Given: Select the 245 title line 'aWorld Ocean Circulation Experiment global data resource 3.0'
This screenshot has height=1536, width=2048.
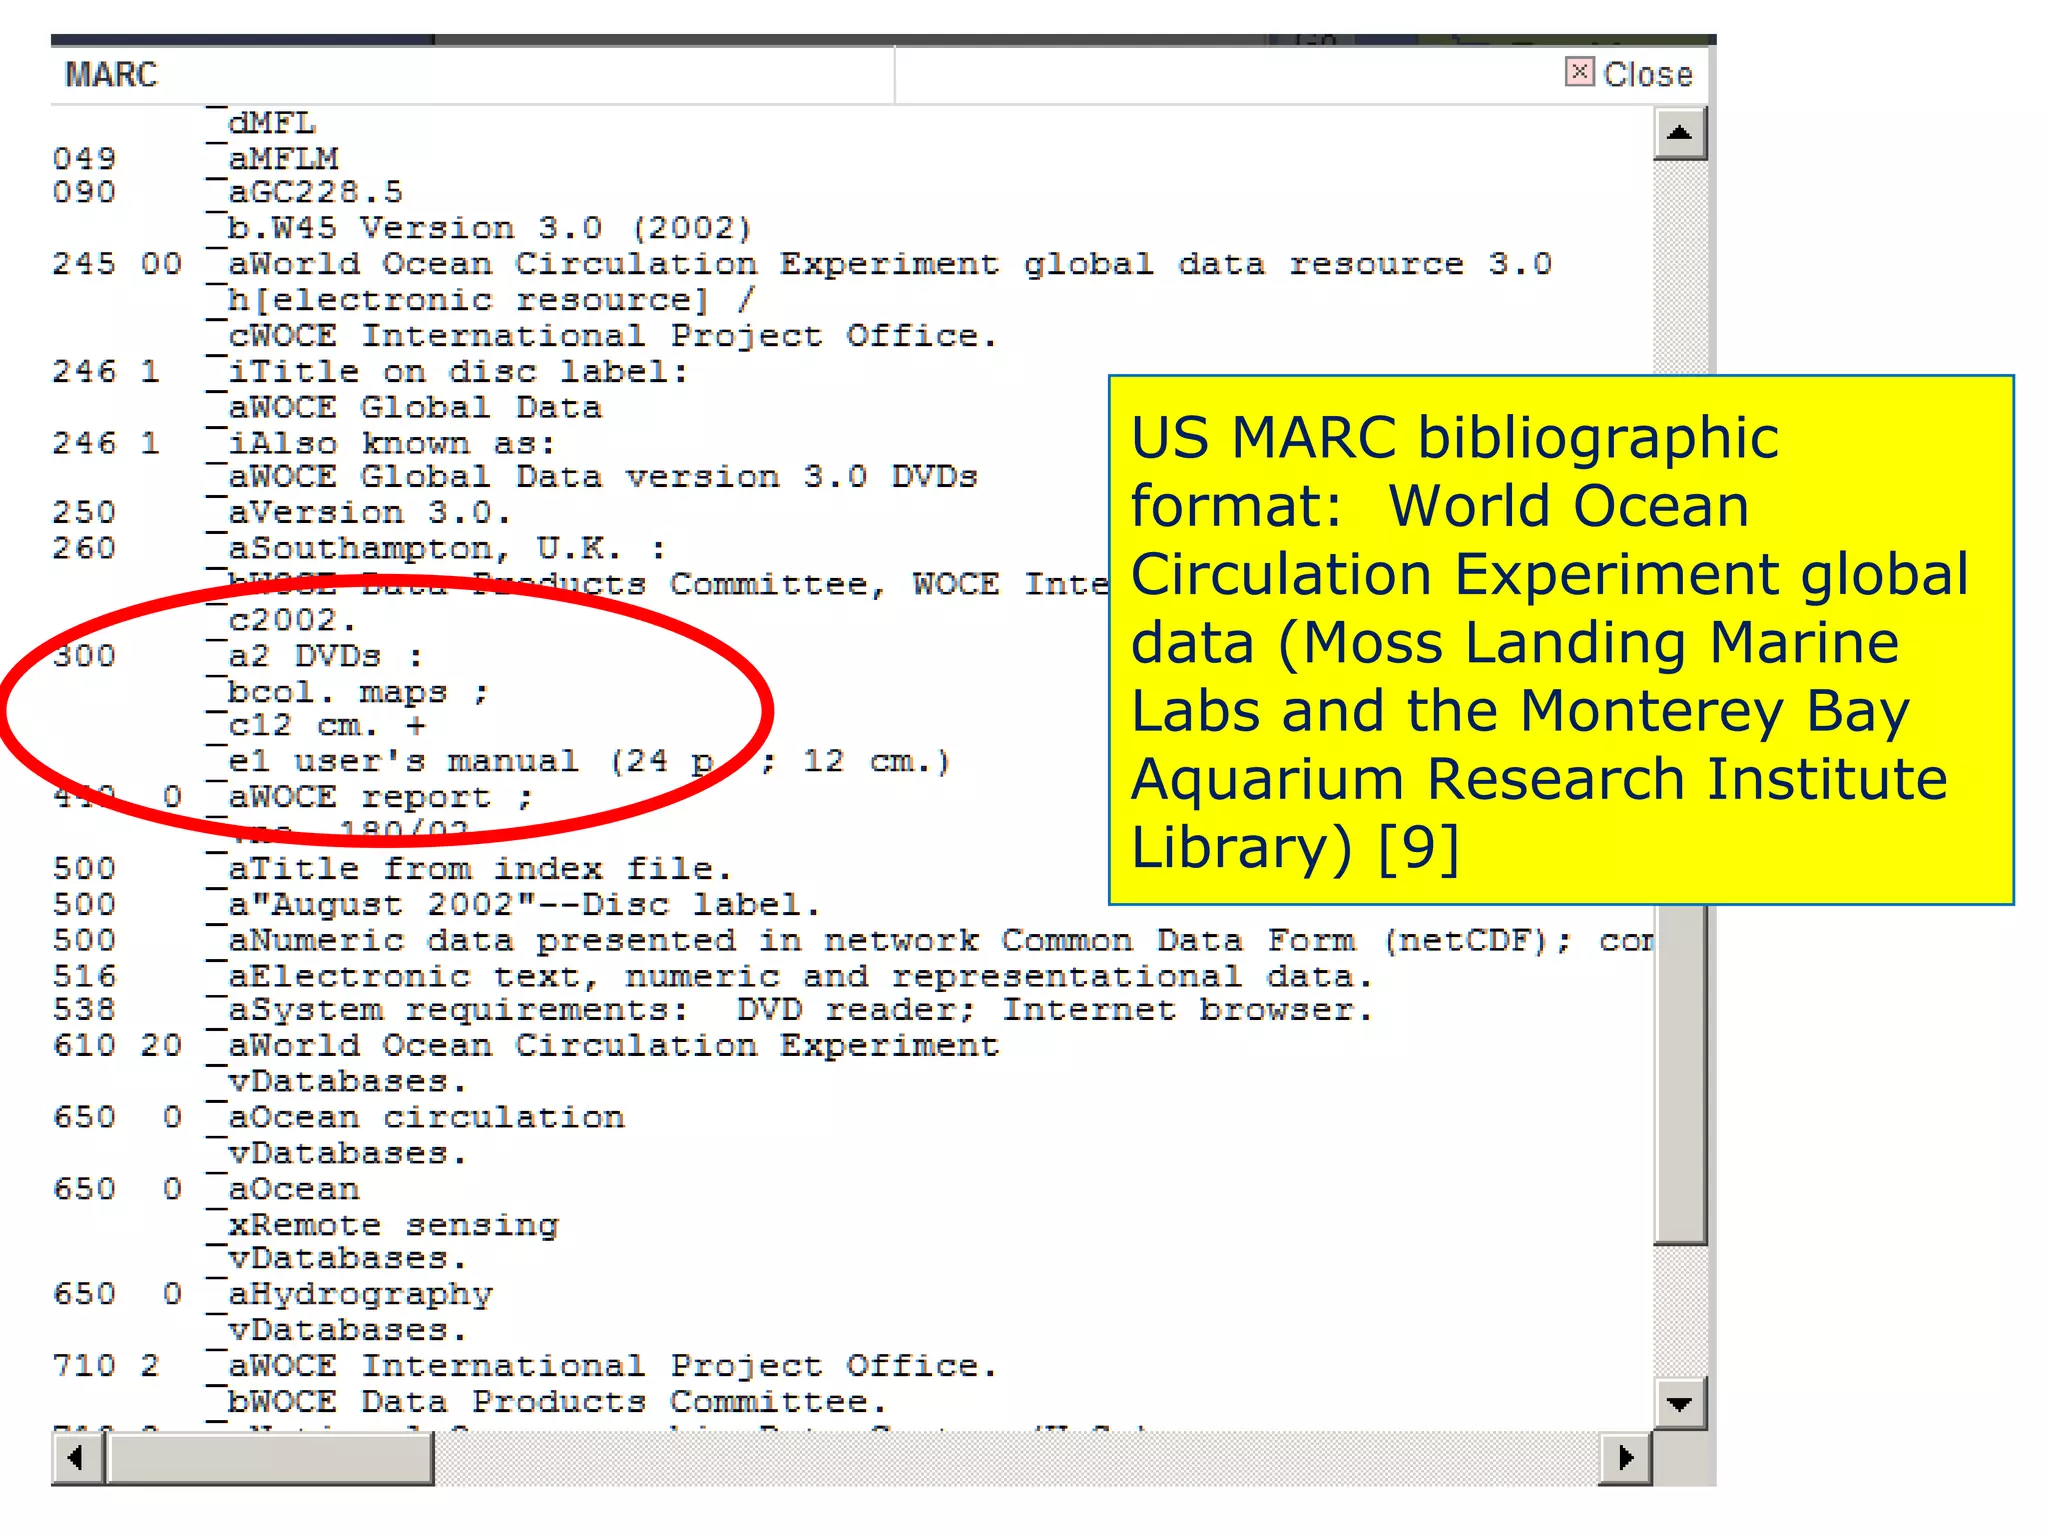Looking at the screenshot, I should pyautogui.click(x=802, y=264).
